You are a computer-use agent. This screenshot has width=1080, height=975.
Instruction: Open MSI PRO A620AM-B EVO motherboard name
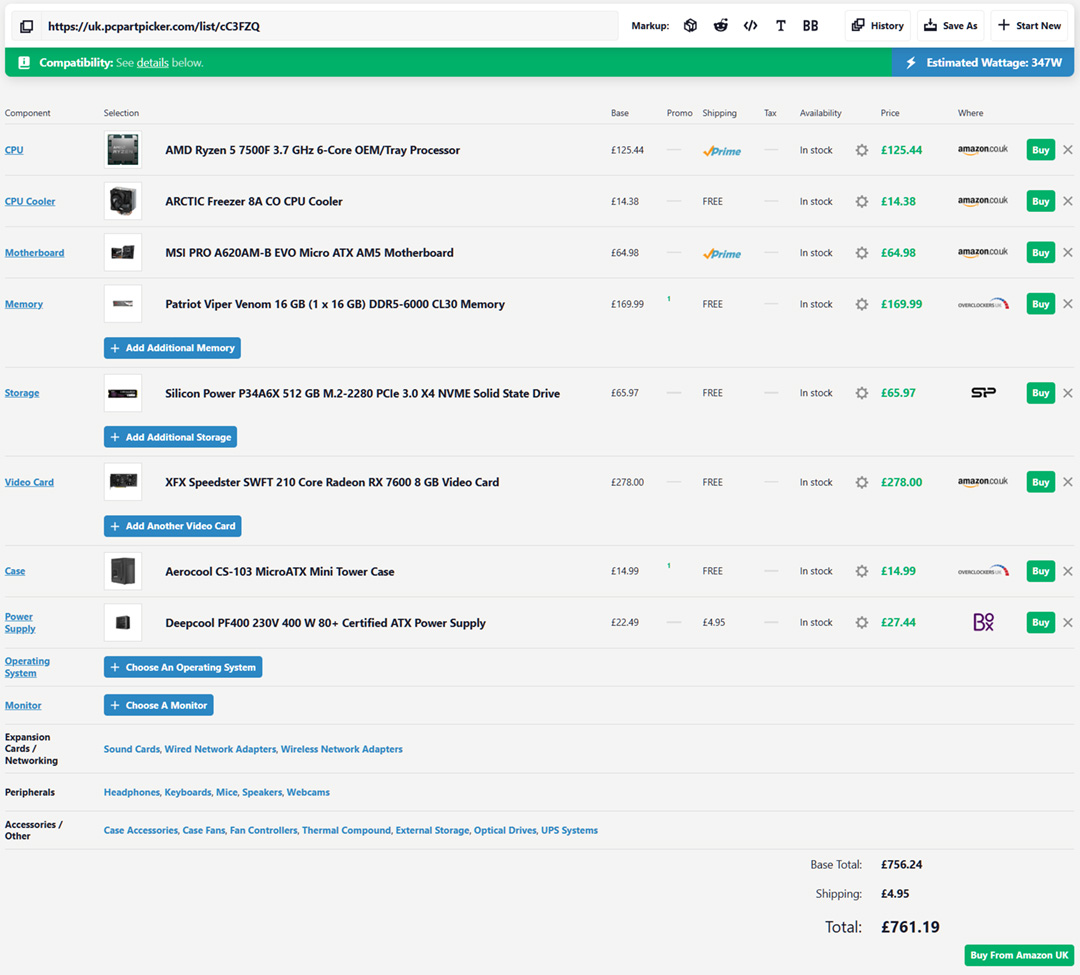coord(309,253)
